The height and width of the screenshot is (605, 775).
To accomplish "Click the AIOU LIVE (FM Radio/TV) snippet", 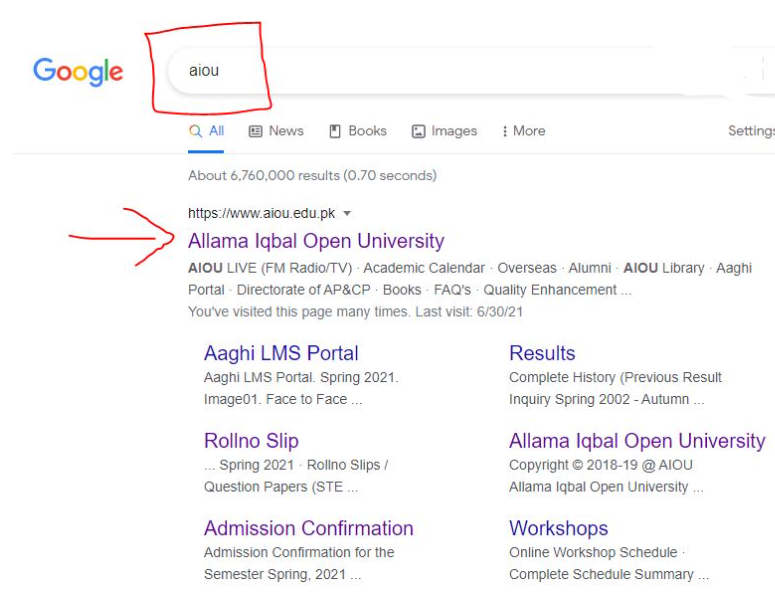I will (x=270, y=268).
